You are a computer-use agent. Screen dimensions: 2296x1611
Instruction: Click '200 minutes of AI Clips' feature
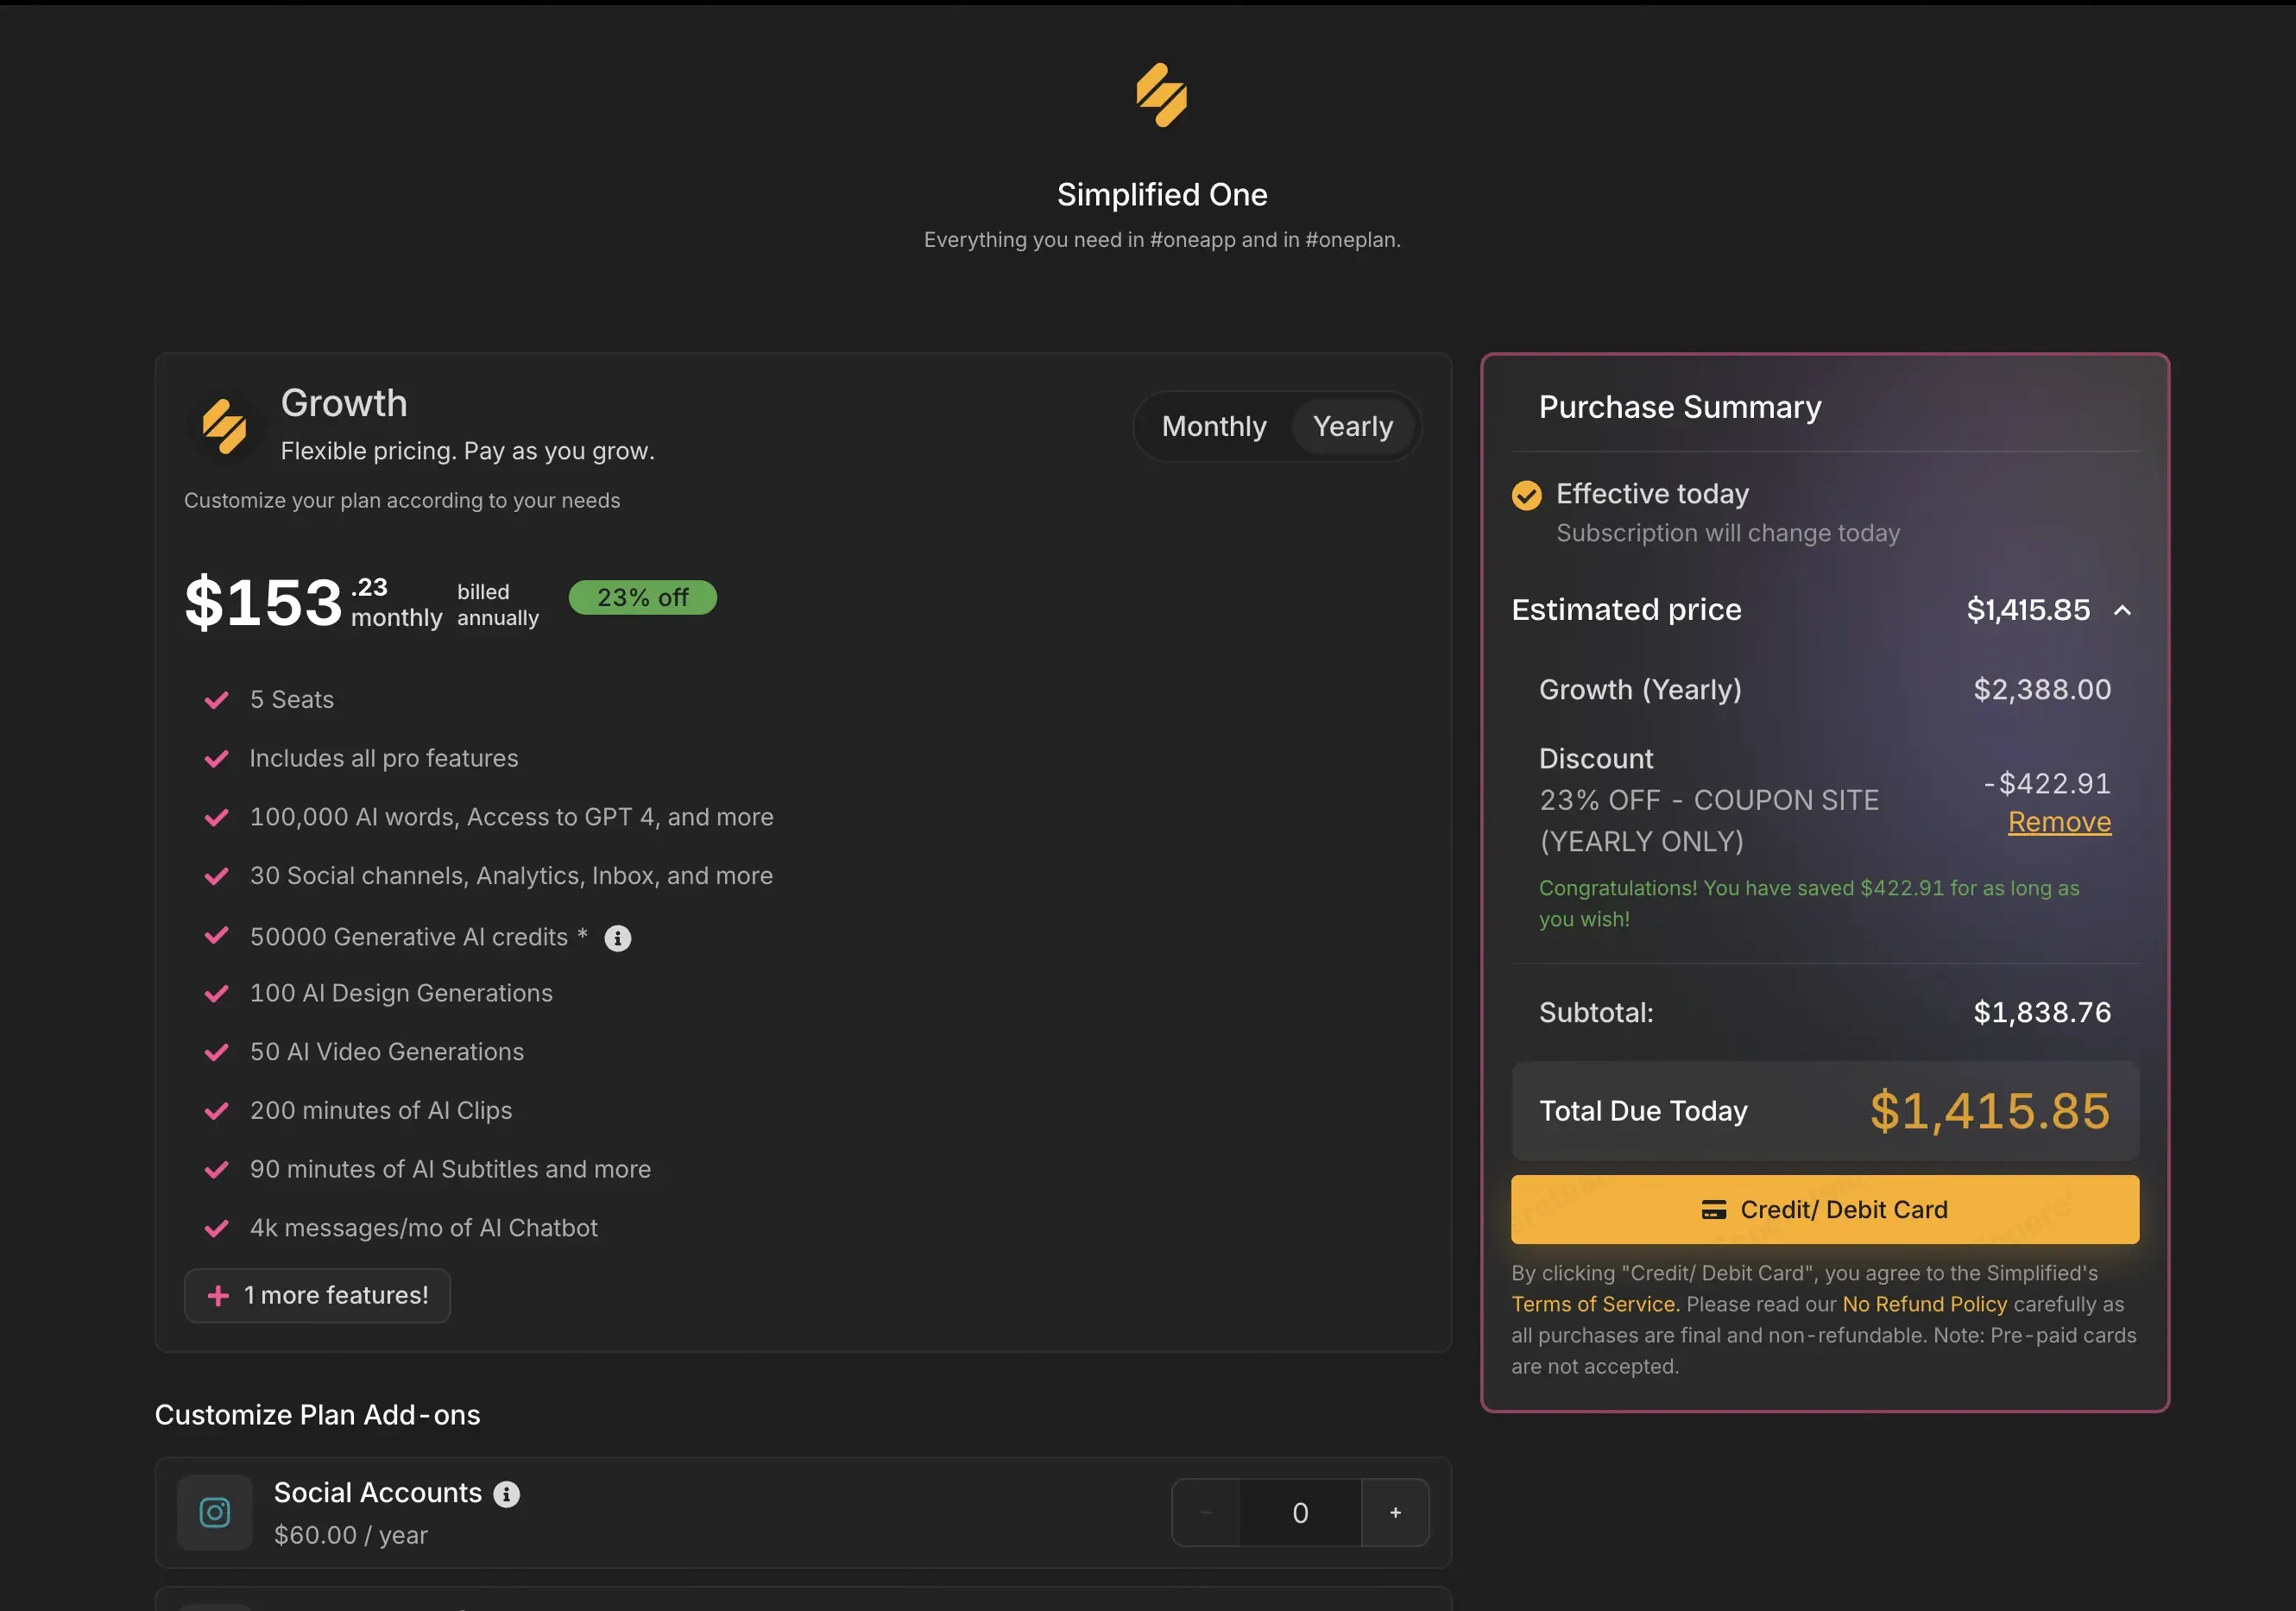click(381, 1111)
